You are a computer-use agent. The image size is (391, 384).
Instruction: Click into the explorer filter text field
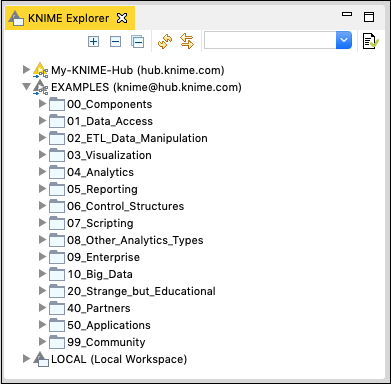point(270,40)
